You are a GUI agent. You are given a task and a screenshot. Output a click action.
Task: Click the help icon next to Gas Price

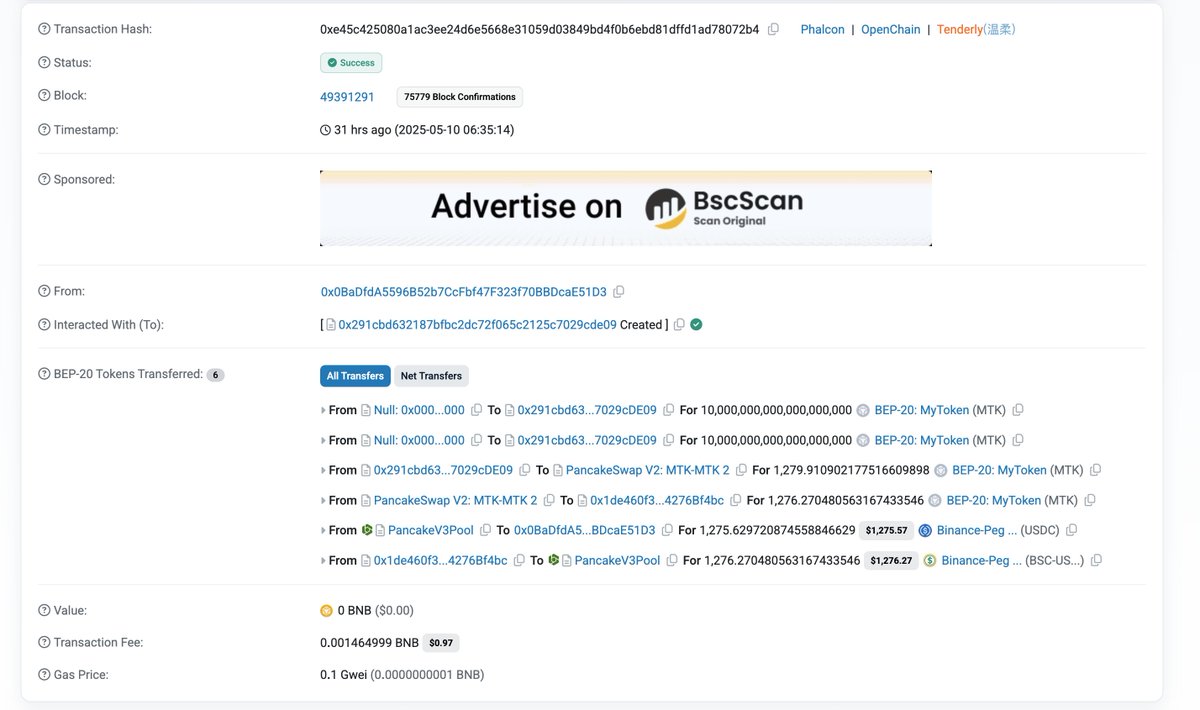[x=44, y=675]
